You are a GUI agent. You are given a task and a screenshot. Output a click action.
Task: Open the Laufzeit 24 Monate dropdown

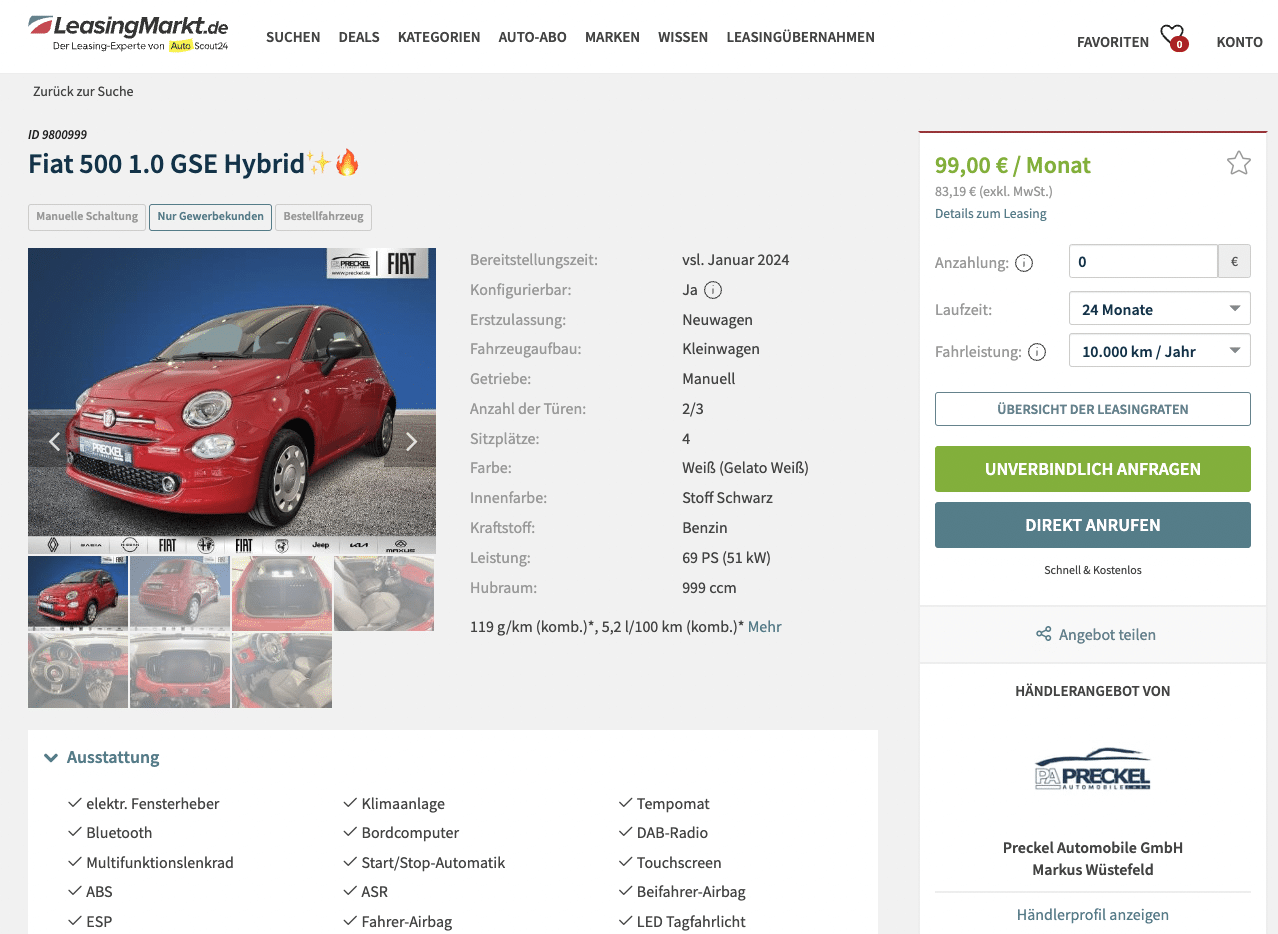coord(1159,309)
